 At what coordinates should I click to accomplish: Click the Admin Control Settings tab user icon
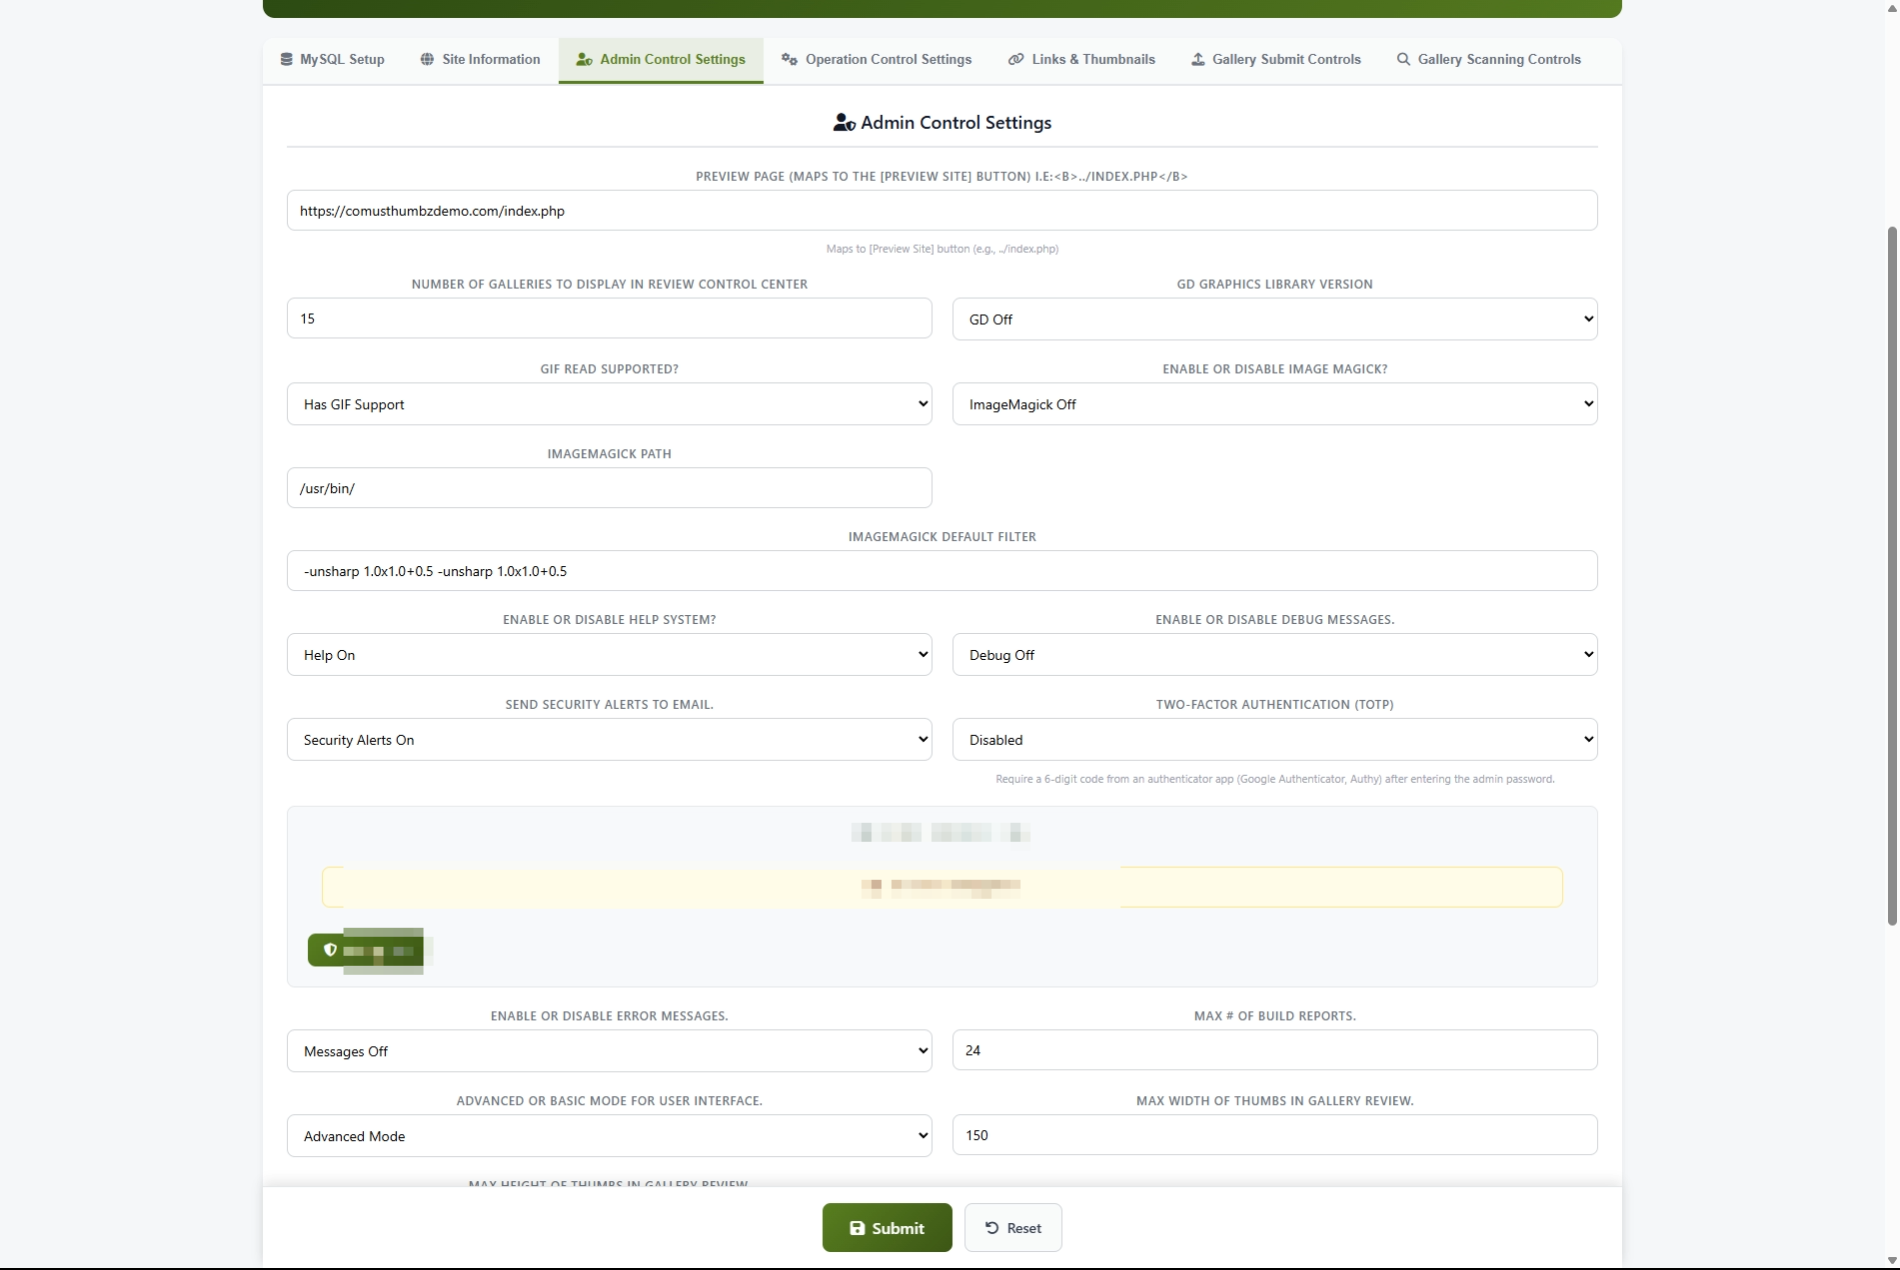pos(584,60)
